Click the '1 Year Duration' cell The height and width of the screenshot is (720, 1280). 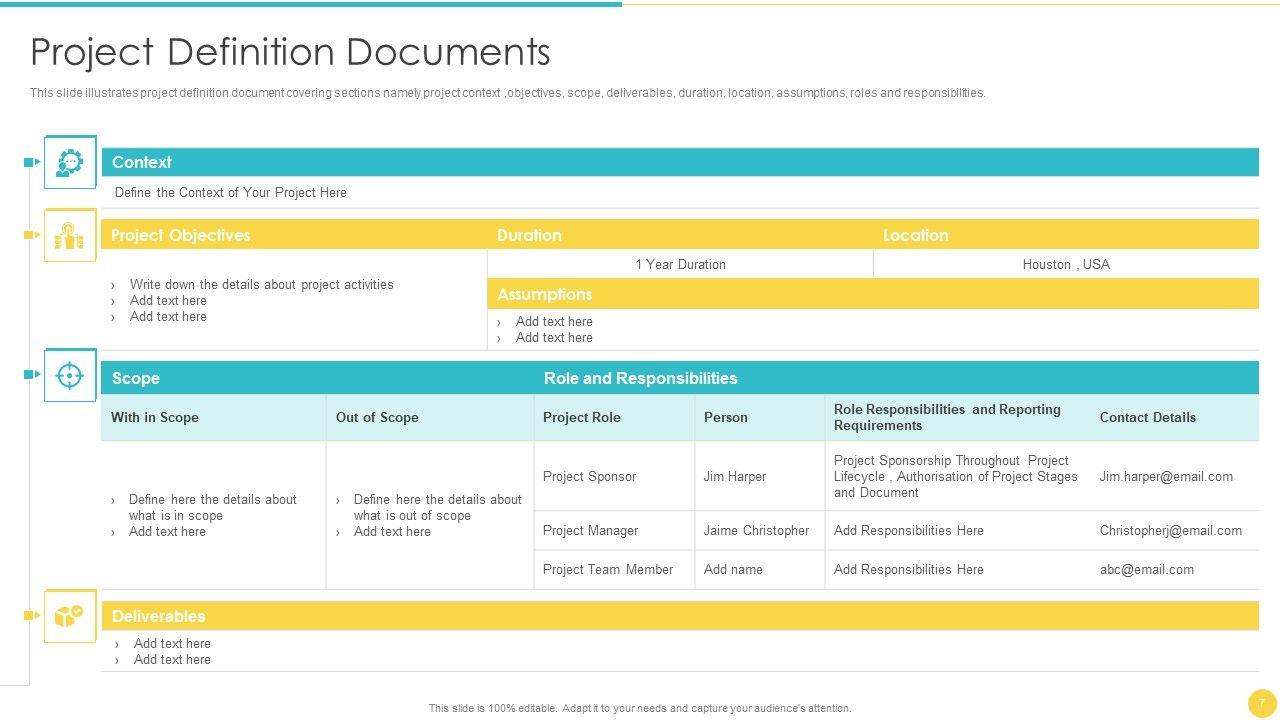click(x=680, y=265)
